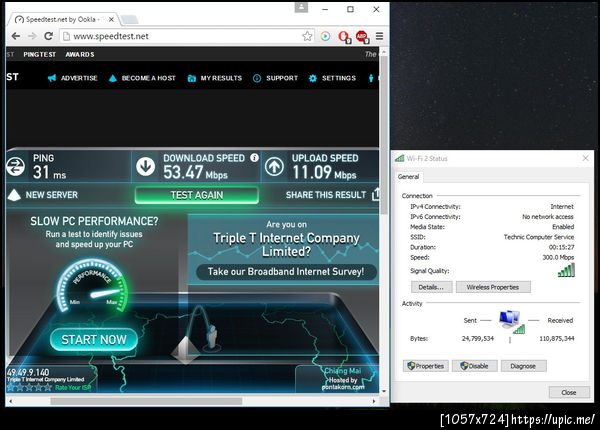The width and height of the screenshot is (600, 430).
Task: Click the download speed arrow icon
Action: [145, 166]
